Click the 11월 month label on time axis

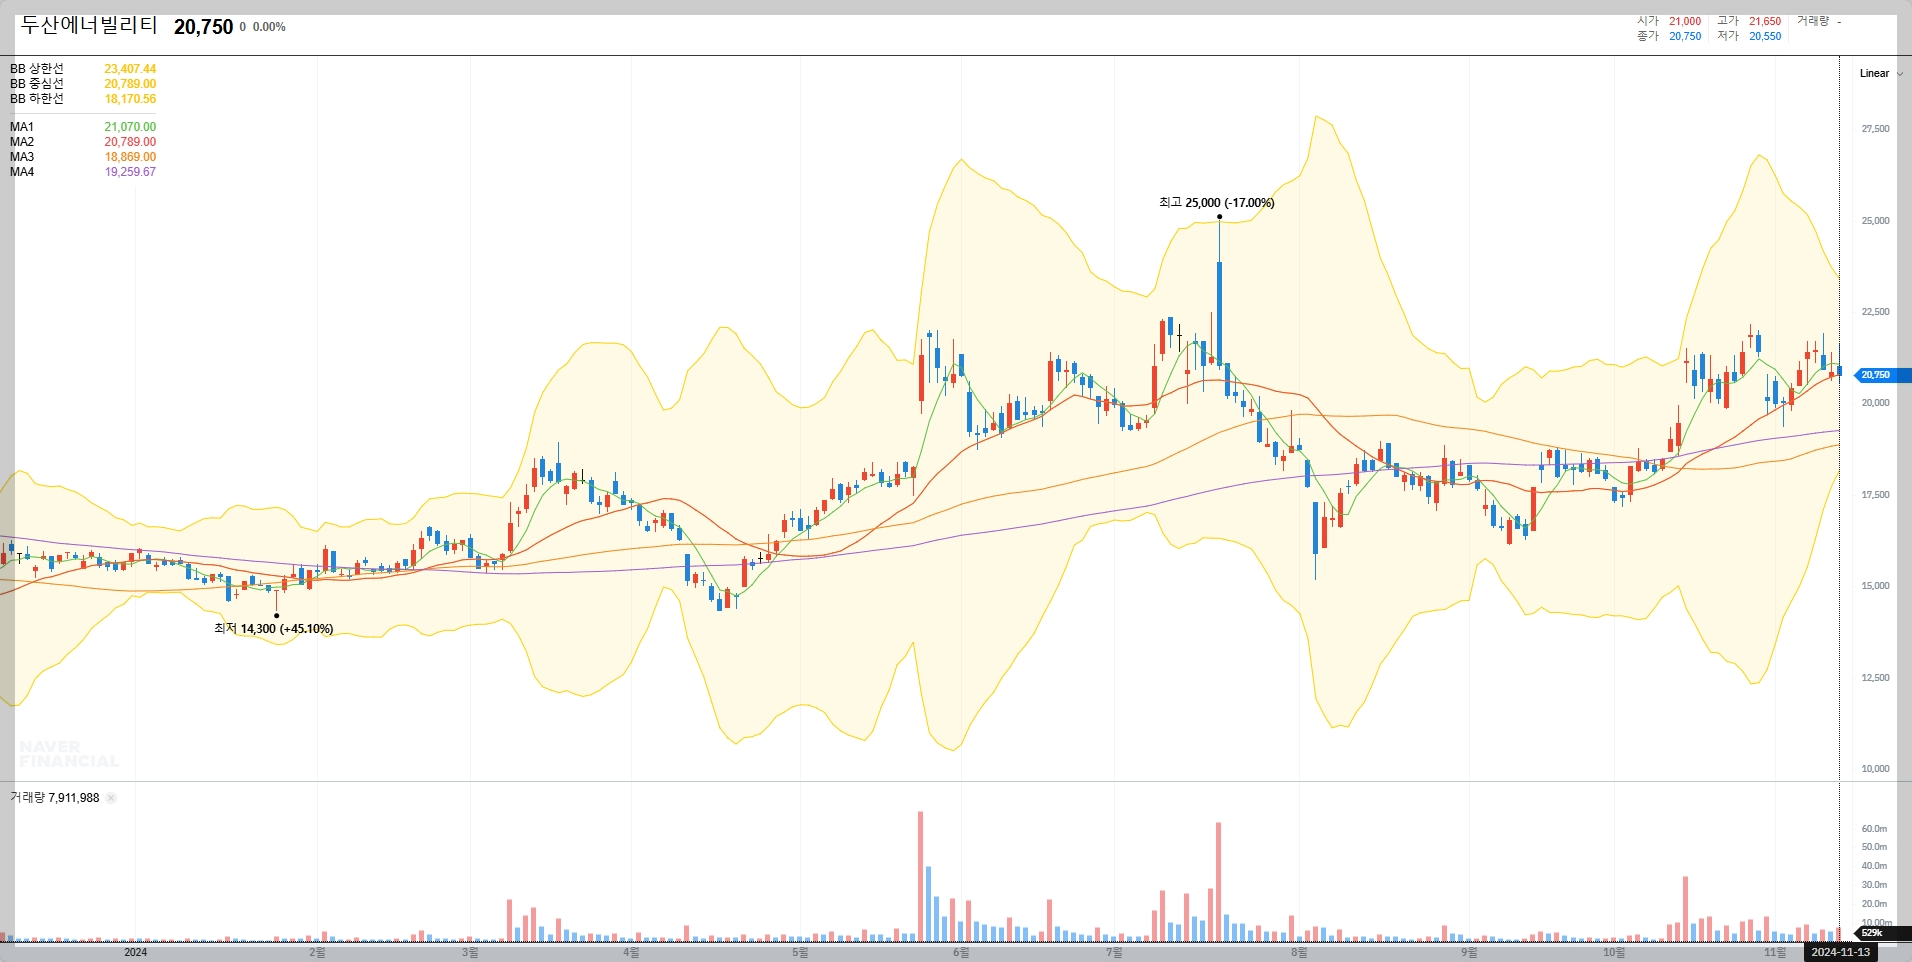1775,952
